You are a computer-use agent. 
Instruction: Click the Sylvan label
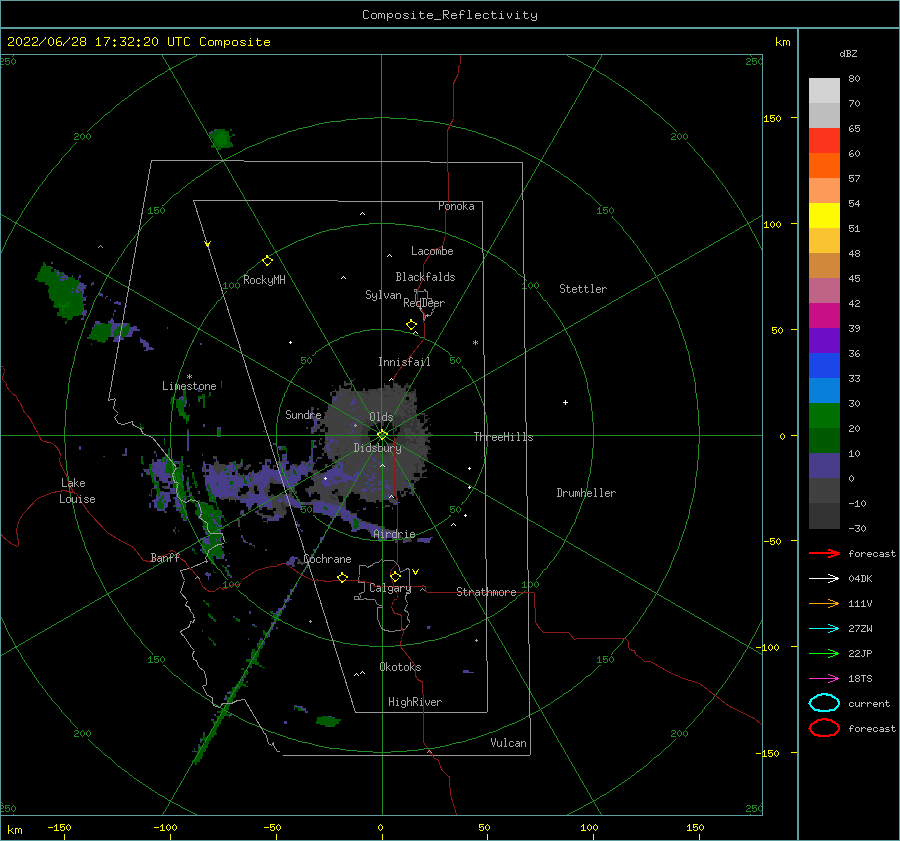coord(383,295)
